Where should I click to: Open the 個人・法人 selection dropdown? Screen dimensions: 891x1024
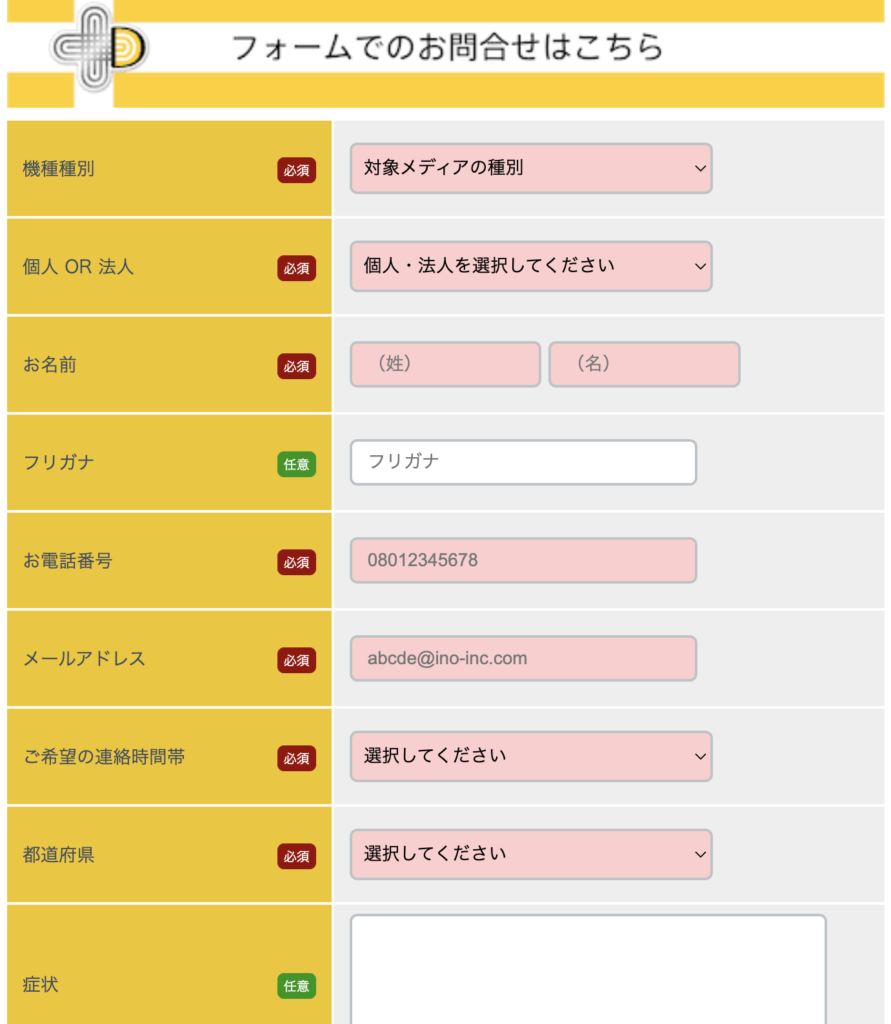[x=530, y=267]
